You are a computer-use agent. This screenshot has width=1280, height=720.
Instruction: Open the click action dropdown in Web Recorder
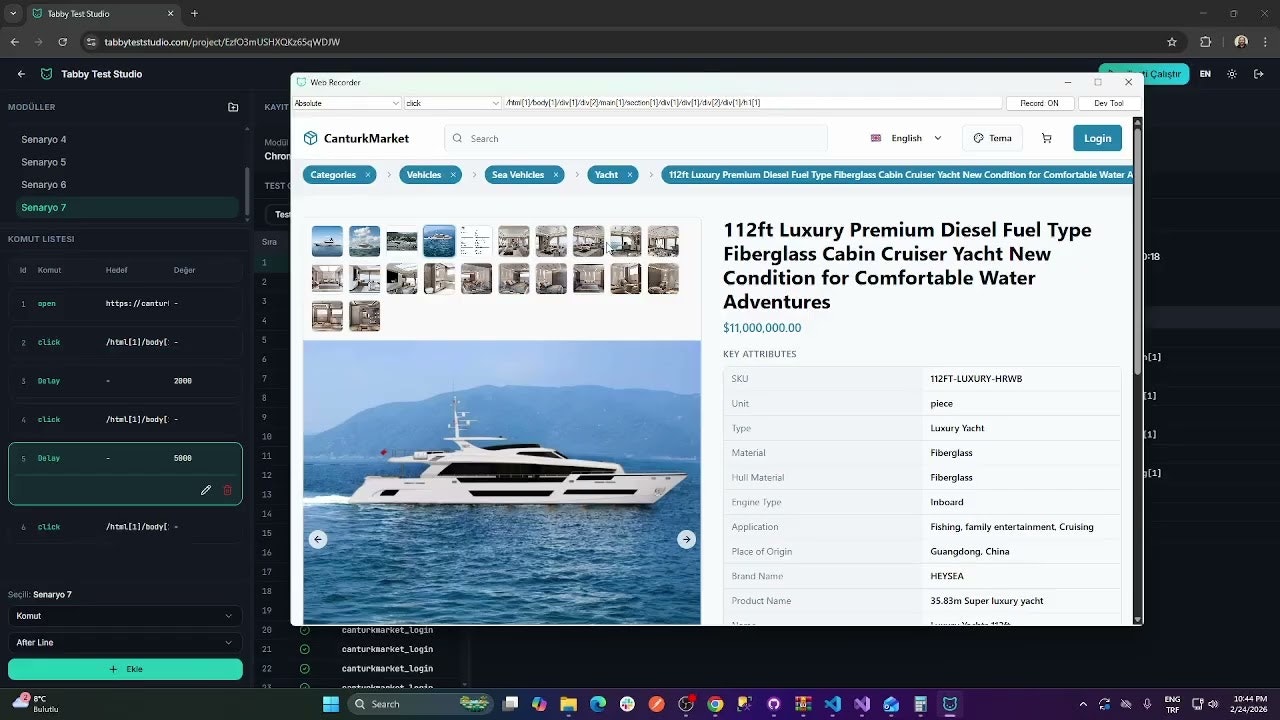pos(453,103)
